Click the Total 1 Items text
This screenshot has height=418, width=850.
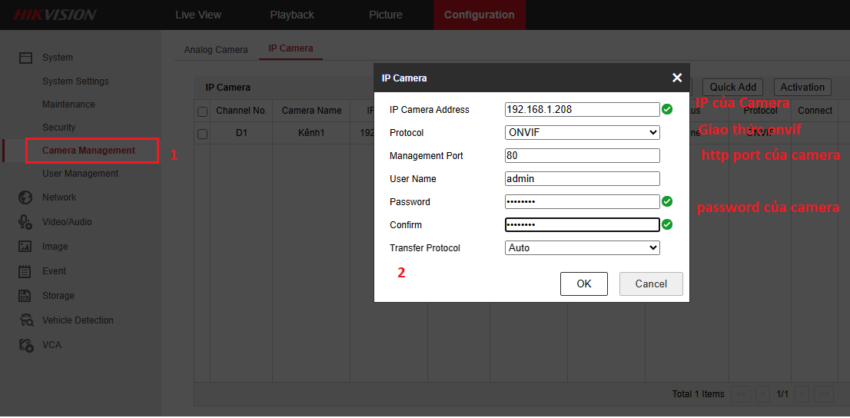point(698,394)
